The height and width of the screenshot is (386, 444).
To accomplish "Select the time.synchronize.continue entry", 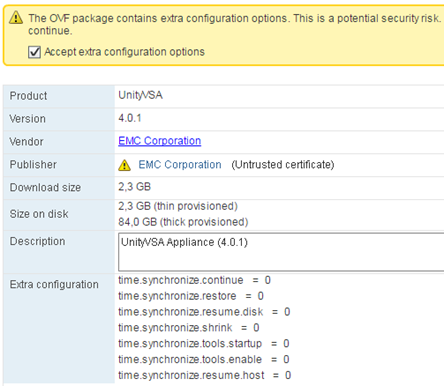I will pos(195,280).
